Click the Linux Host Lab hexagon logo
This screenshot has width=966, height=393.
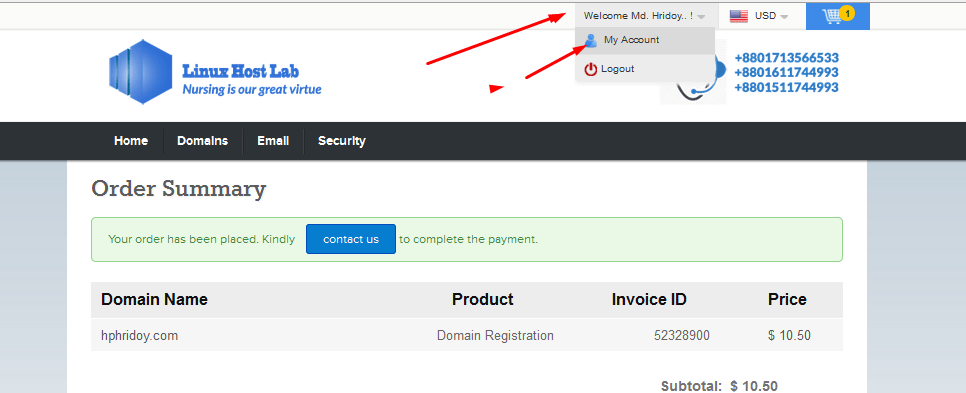click(140, 72)
